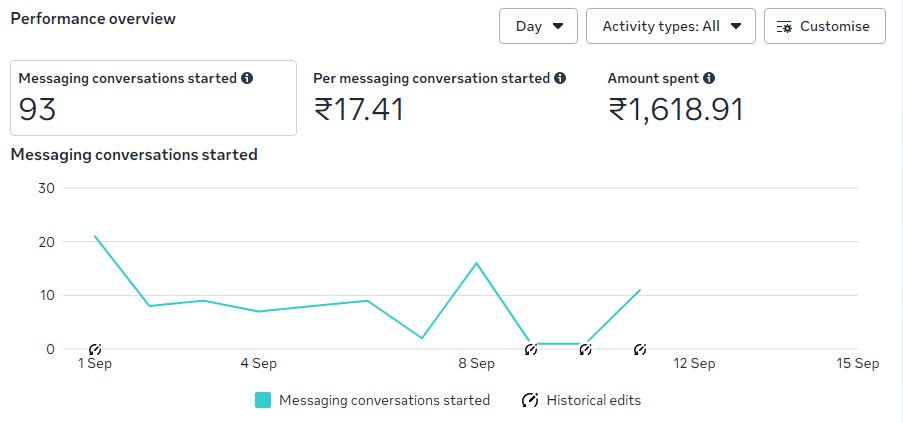Viewport: 903px width, 423px height.
Task: Click the chart peak at 1 Sep
Action: [95, 236]
